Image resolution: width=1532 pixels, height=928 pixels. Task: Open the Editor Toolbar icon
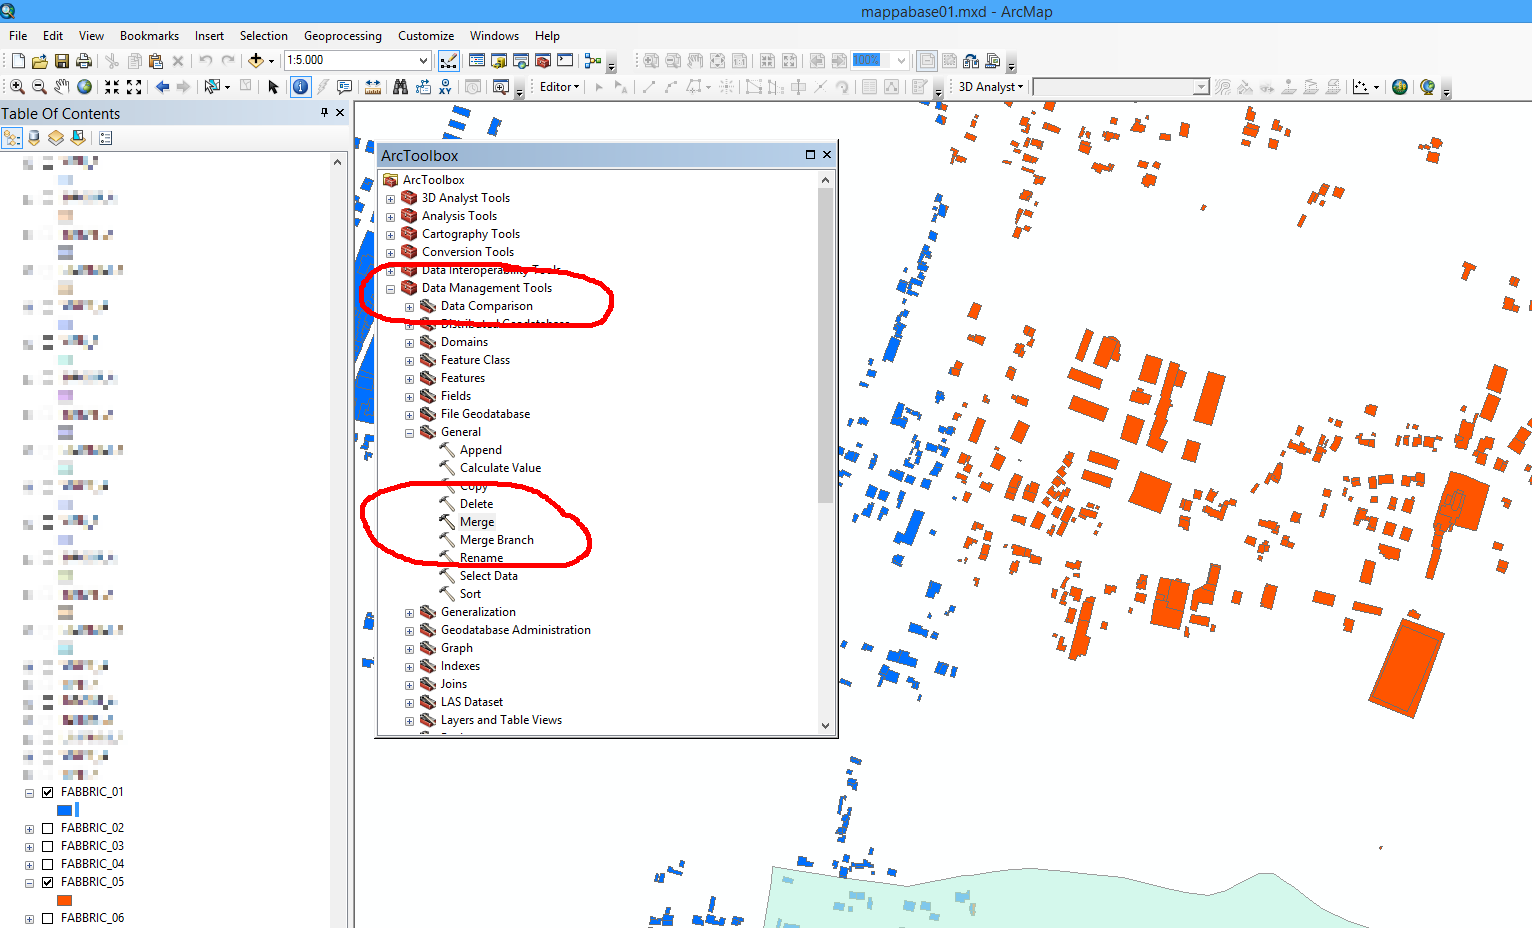coord(449,61)
